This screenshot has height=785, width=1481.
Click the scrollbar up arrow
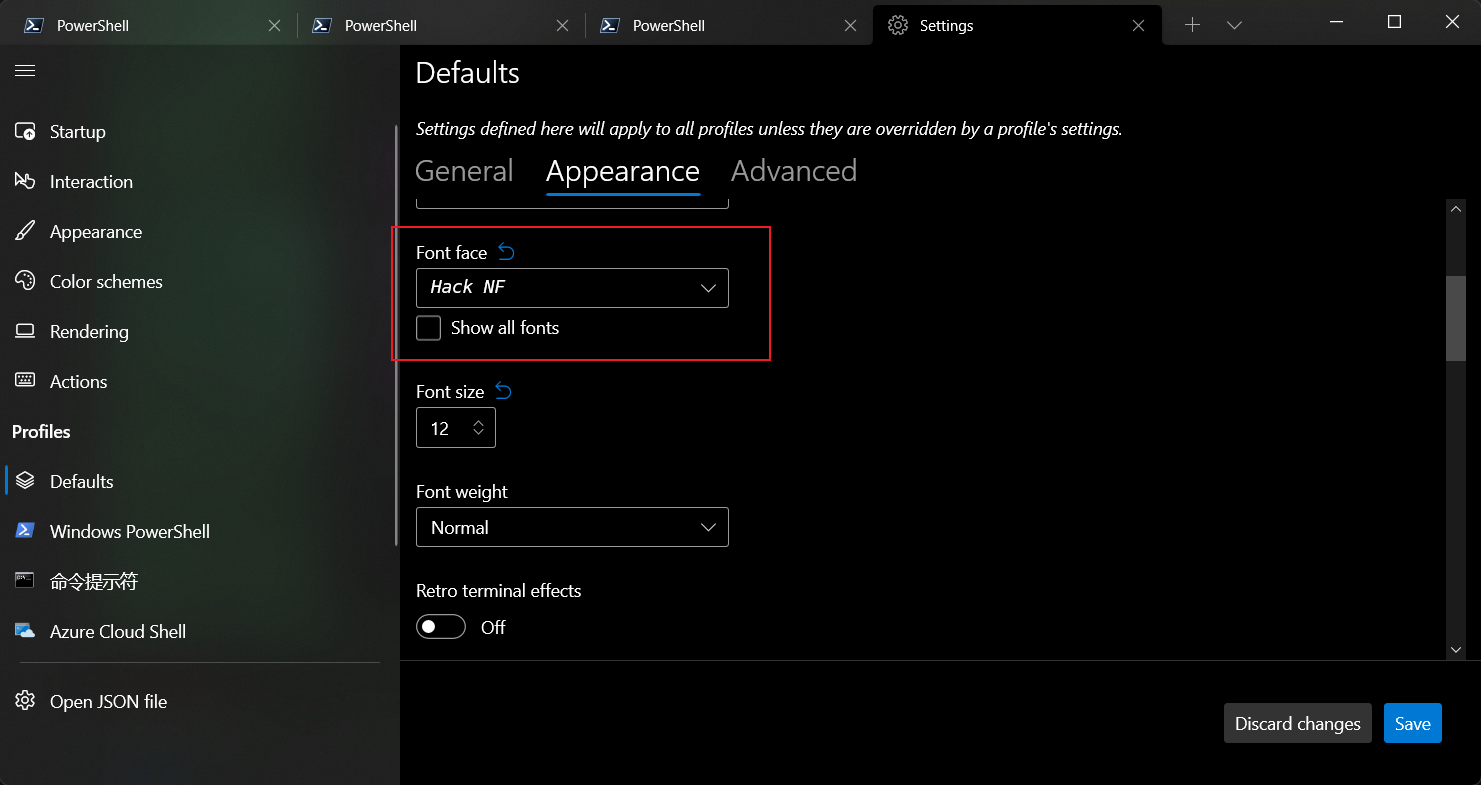point(1456,209)
